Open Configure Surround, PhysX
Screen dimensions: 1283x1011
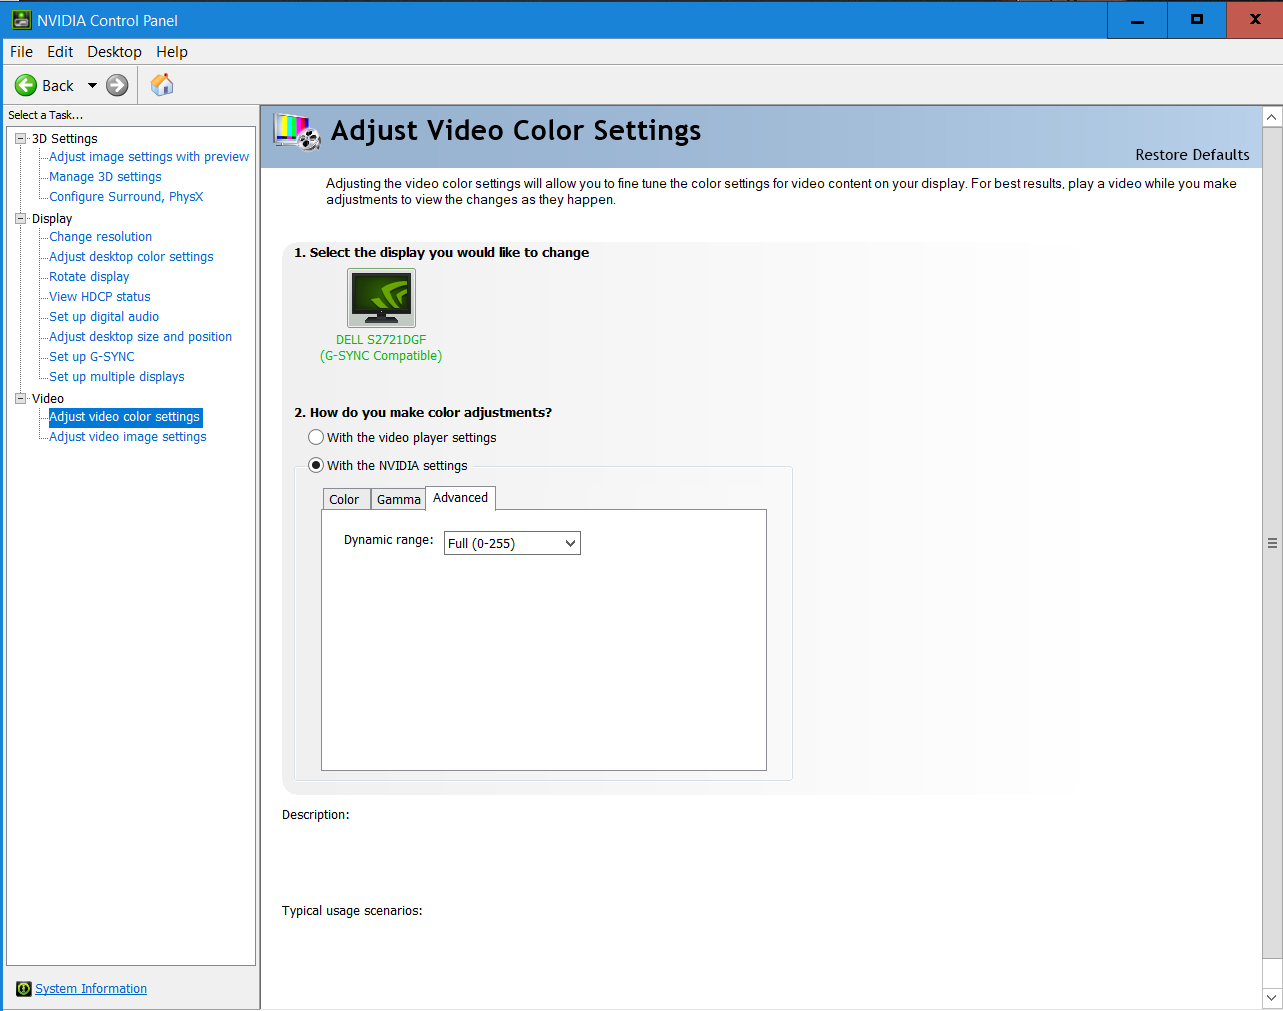[x=126, y=197]
